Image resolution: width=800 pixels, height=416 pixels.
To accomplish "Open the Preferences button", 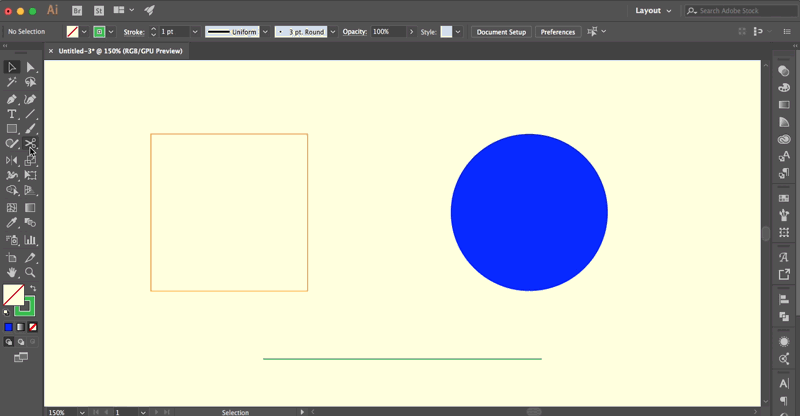I will (557, 32).
